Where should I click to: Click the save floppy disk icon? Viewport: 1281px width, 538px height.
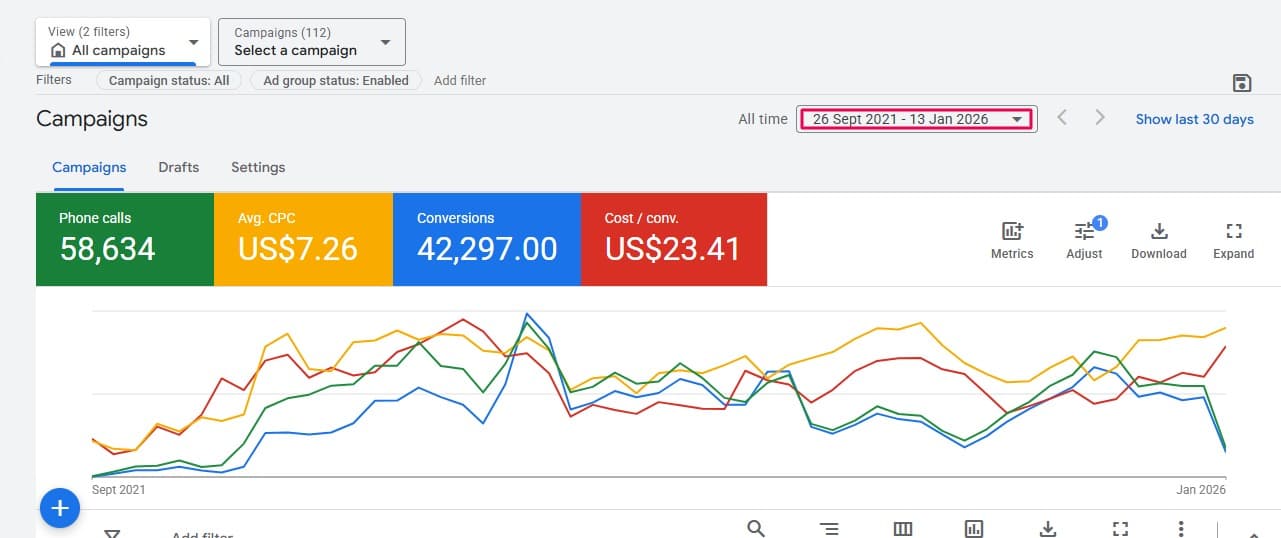click(x=1241, y=82)
